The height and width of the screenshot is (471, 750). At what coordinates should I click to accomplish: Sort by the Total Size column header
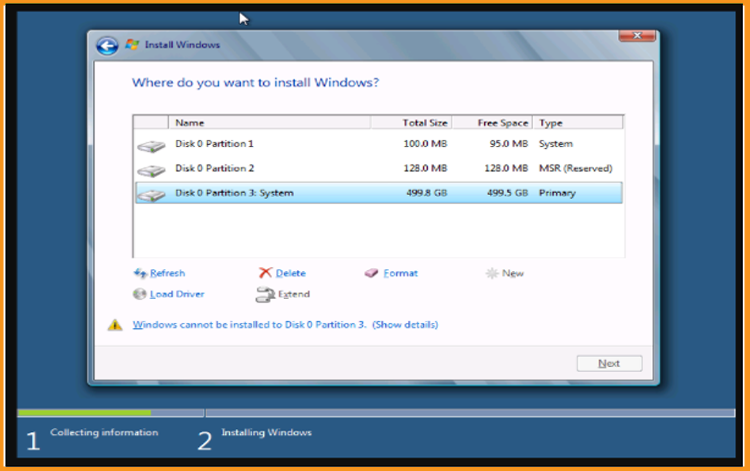click(411, 123)
